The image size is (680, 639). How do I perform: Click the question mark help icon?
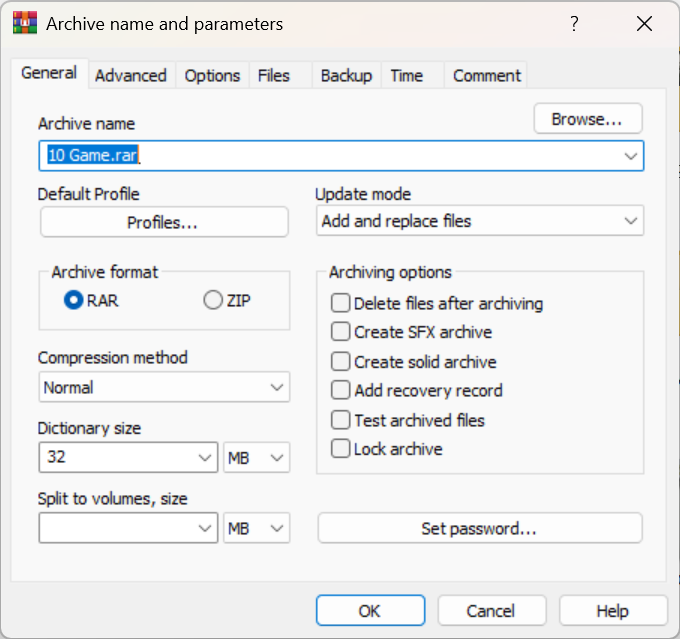click(574, 23)
